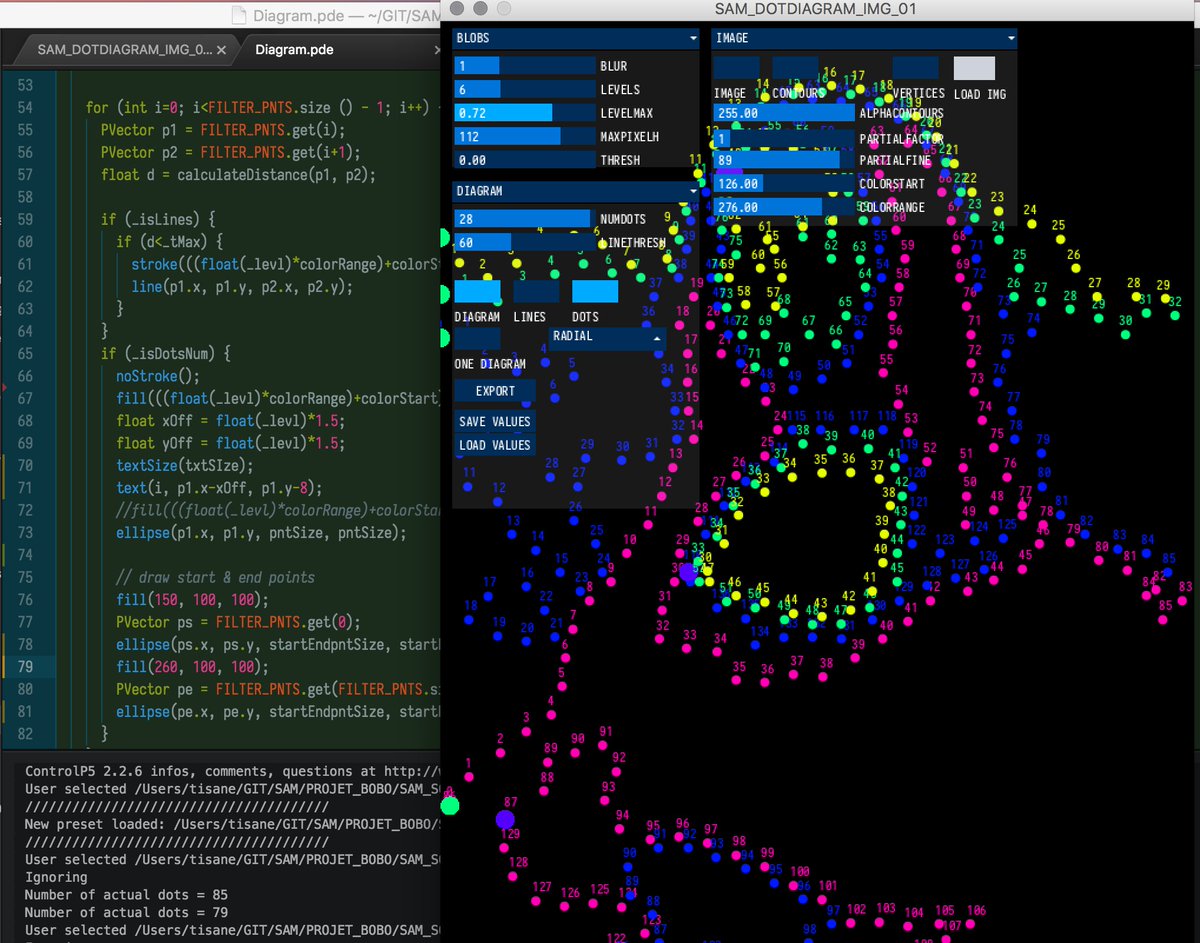
Task: Toggle the IMAGE display switch
Action: pos(736,68)
